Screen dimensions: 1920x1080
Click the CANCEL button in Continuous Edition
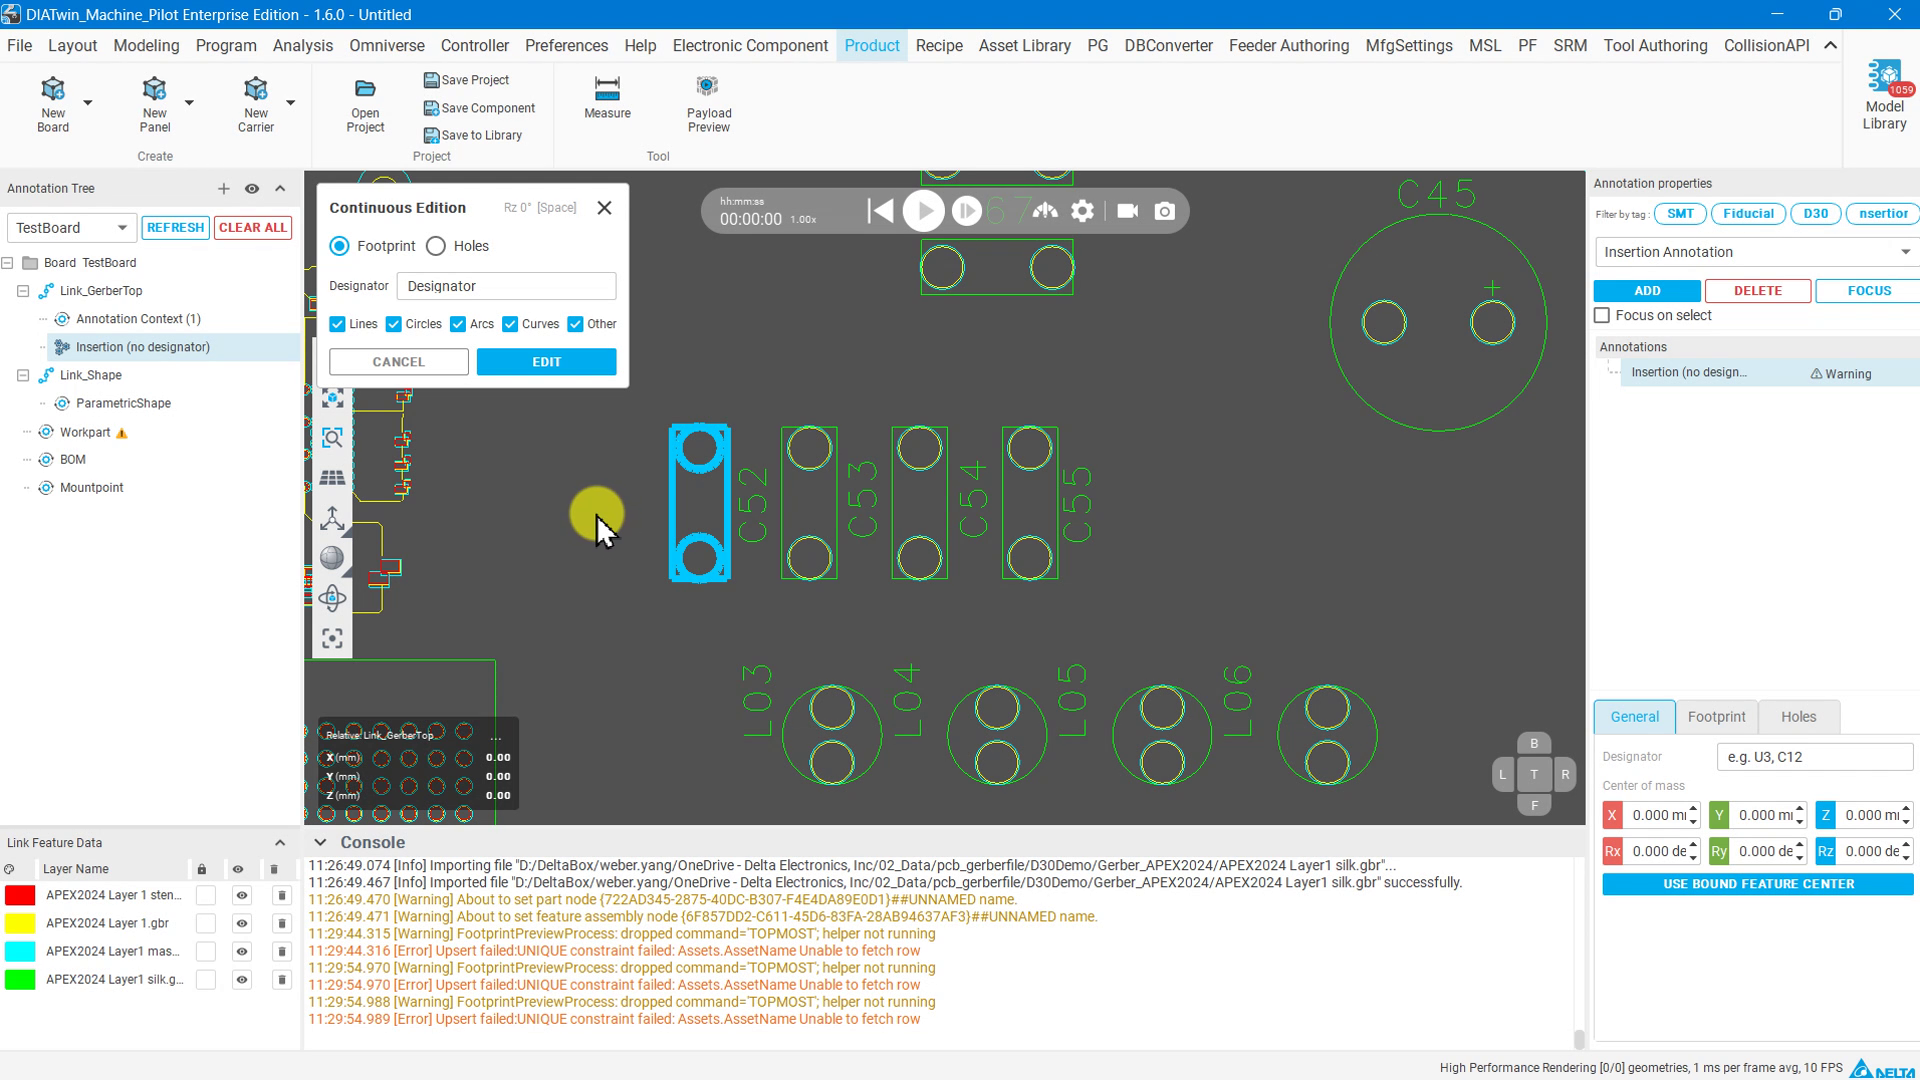[398, 362]
